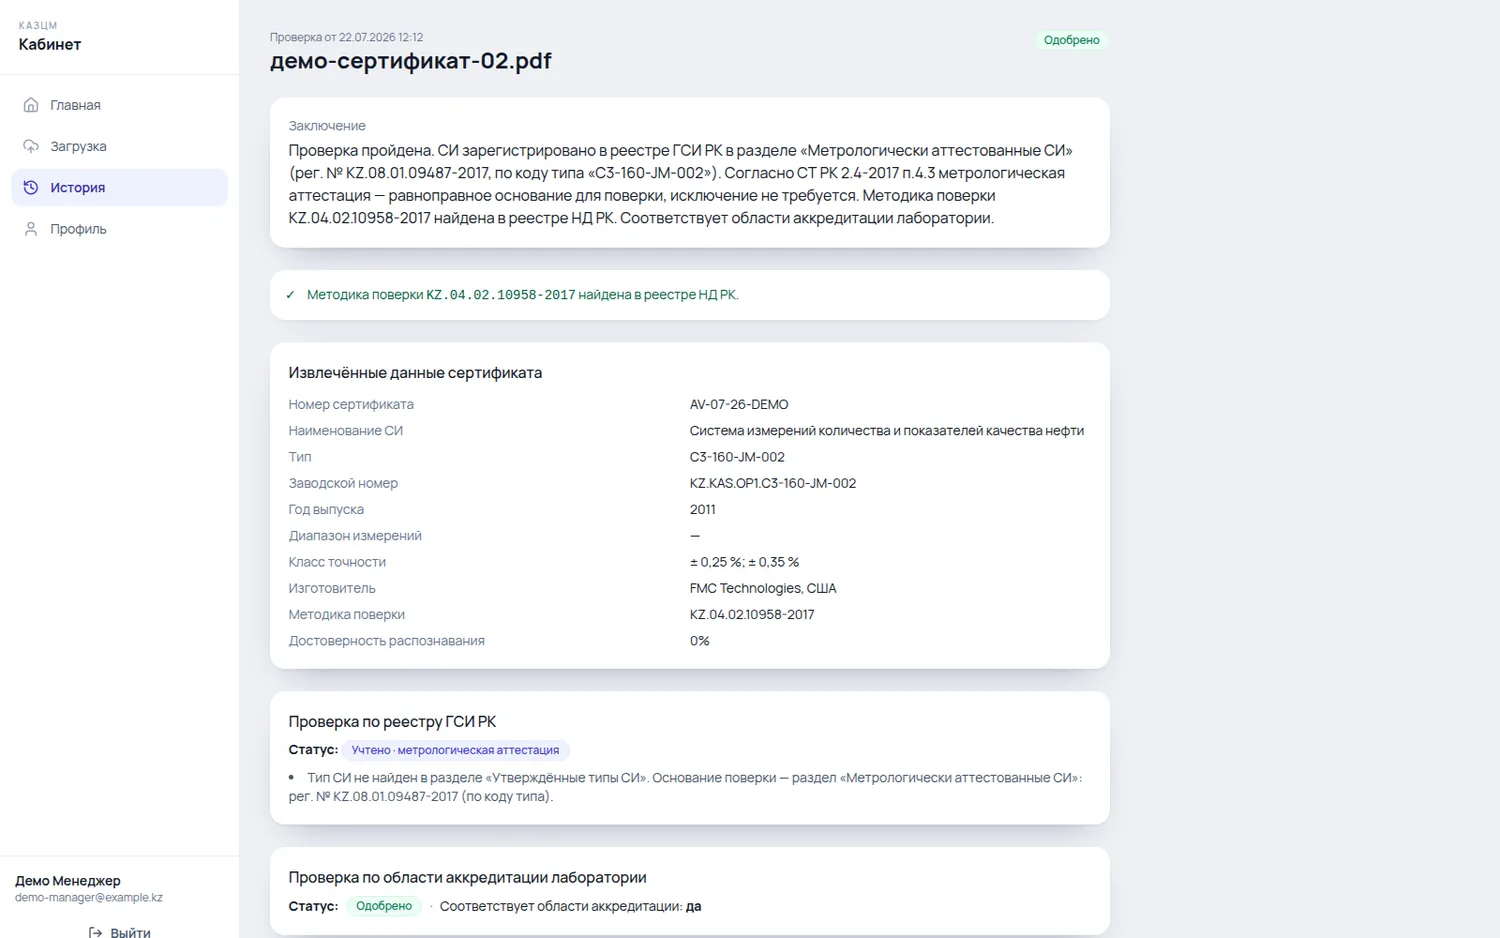Click the text Соответствует области аккредитации: да
Image resolution: width=1500 pixels, height=938 pixels.
(570, 907)
